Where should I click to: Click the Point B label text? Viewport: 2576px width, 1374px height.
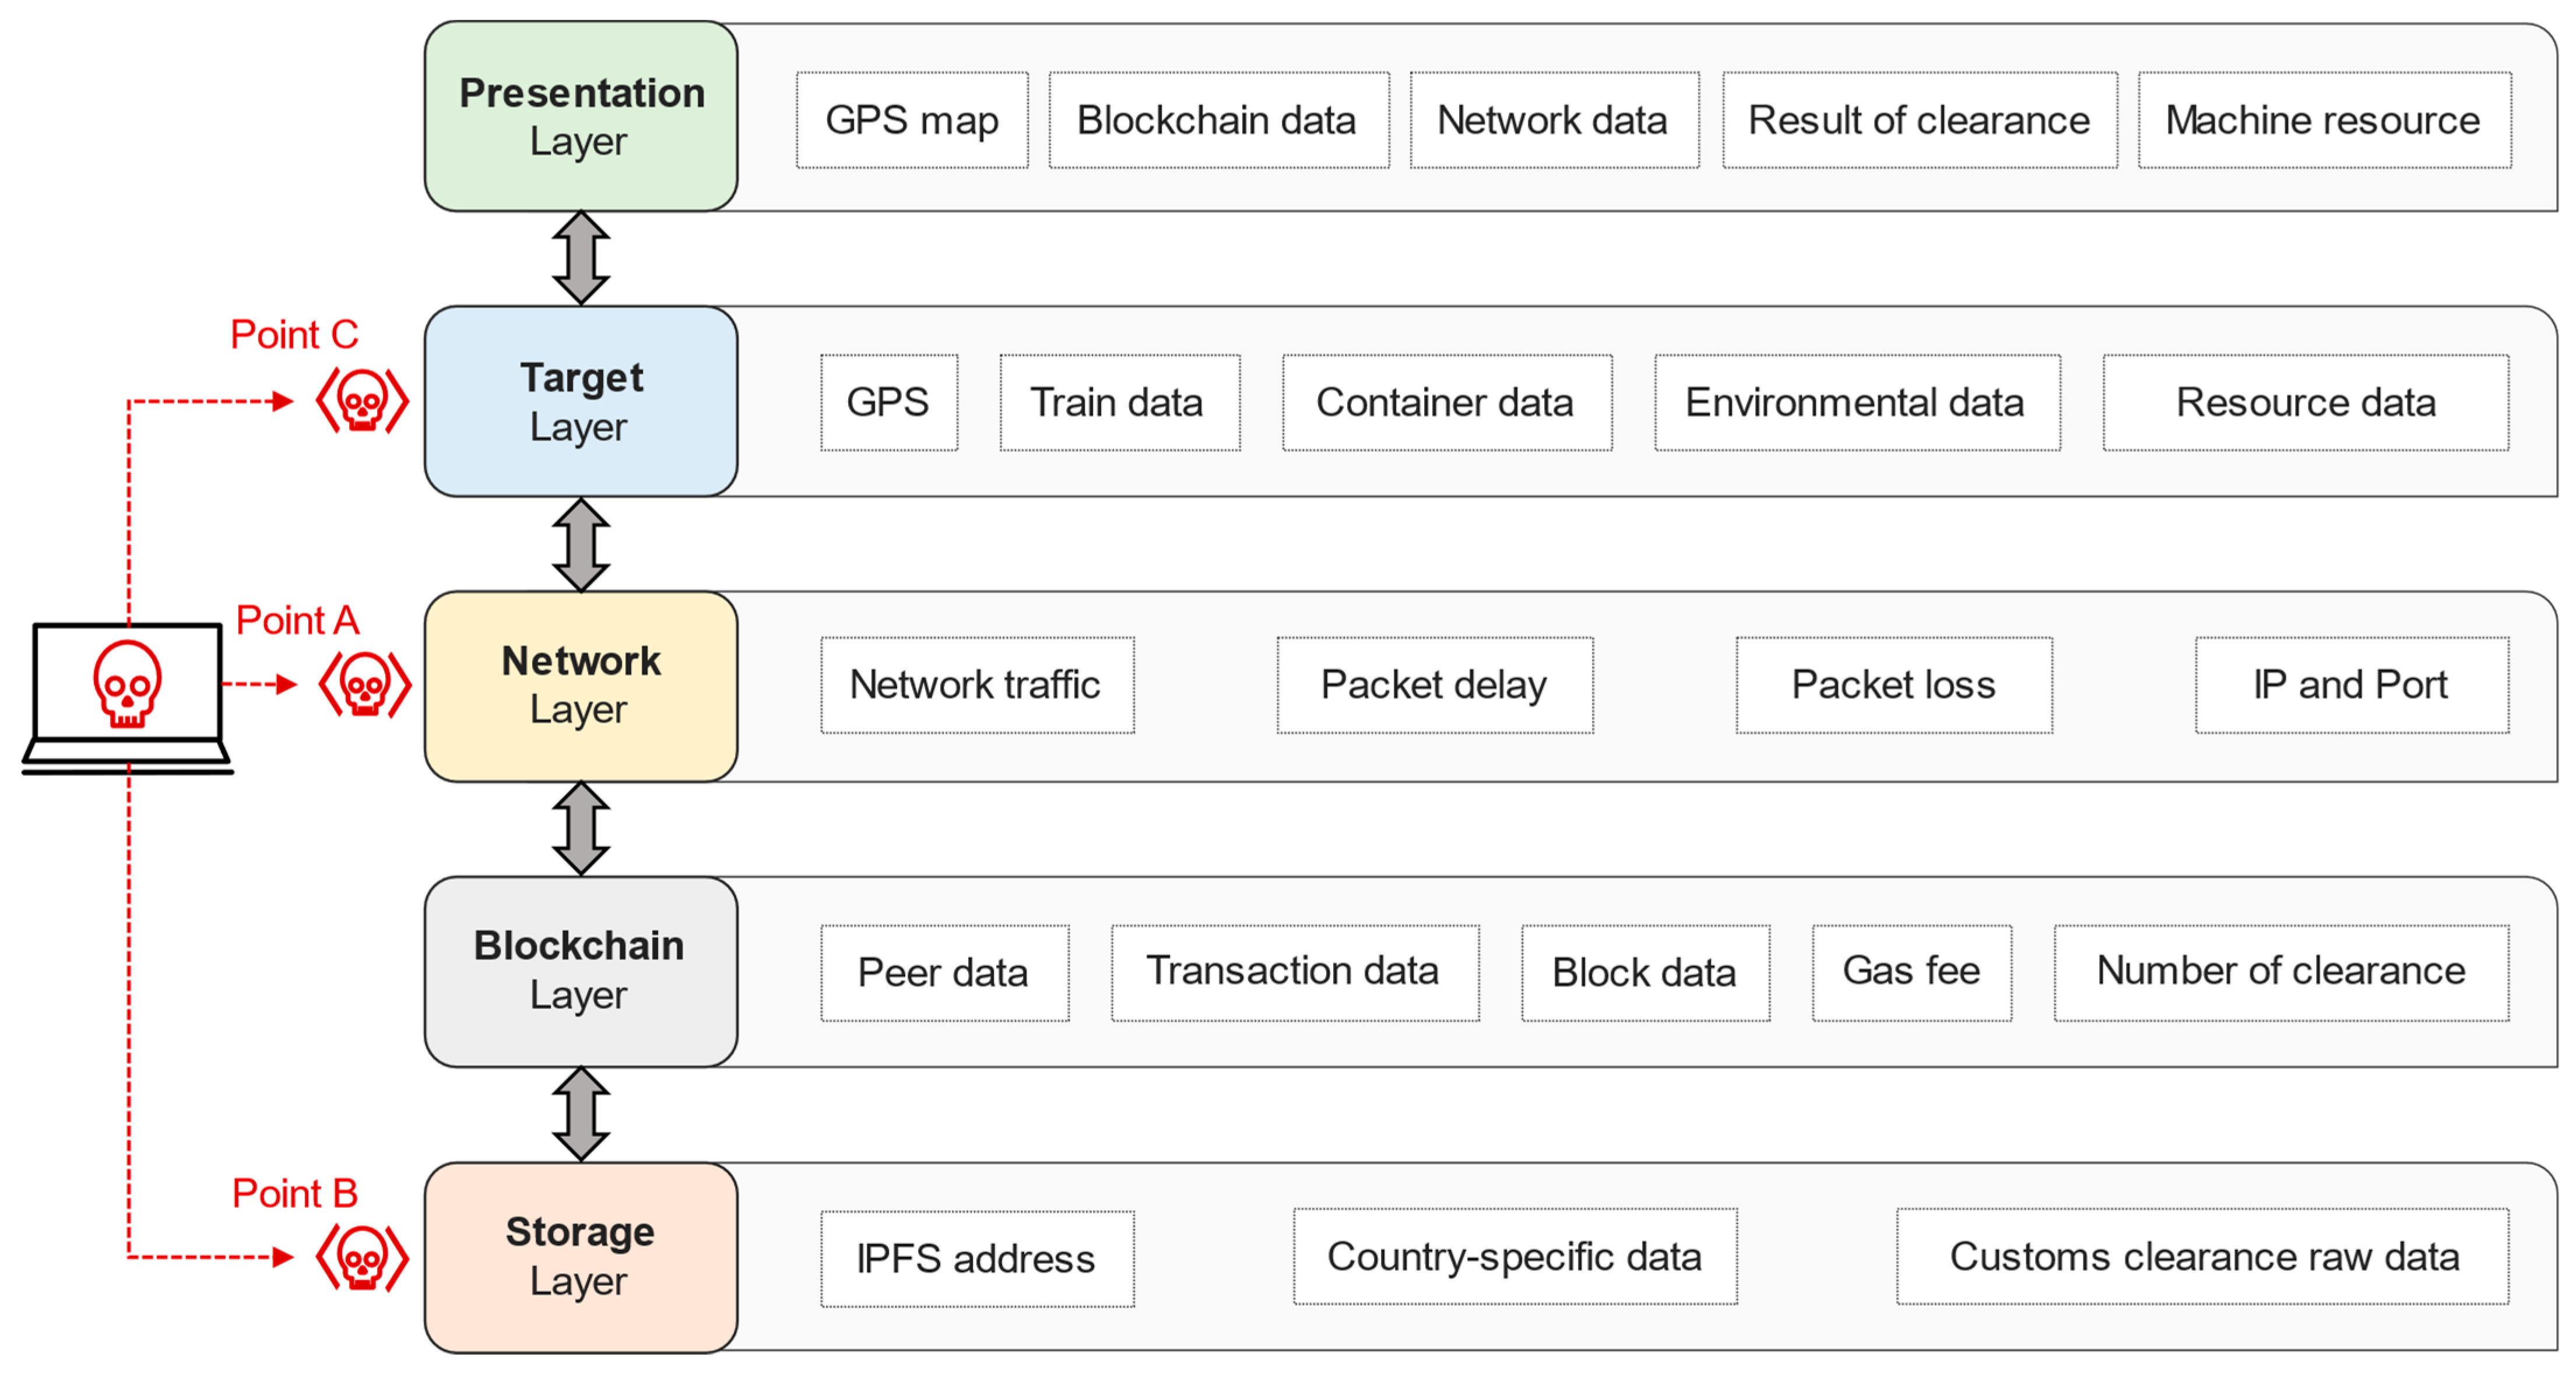pyautogui.click(x=295, y=1193)
